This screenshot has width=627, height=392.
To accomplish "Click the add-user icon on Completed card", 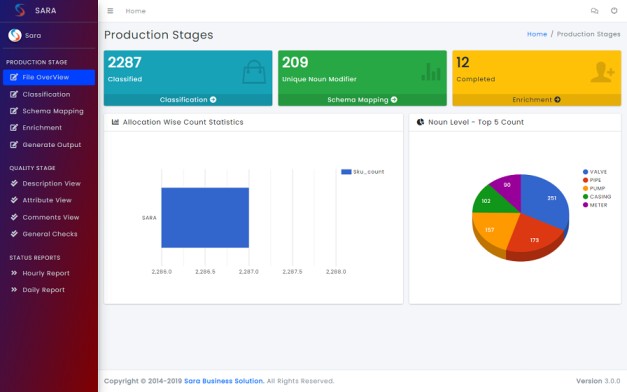I will pyautogui.click(x=602, y=72).
